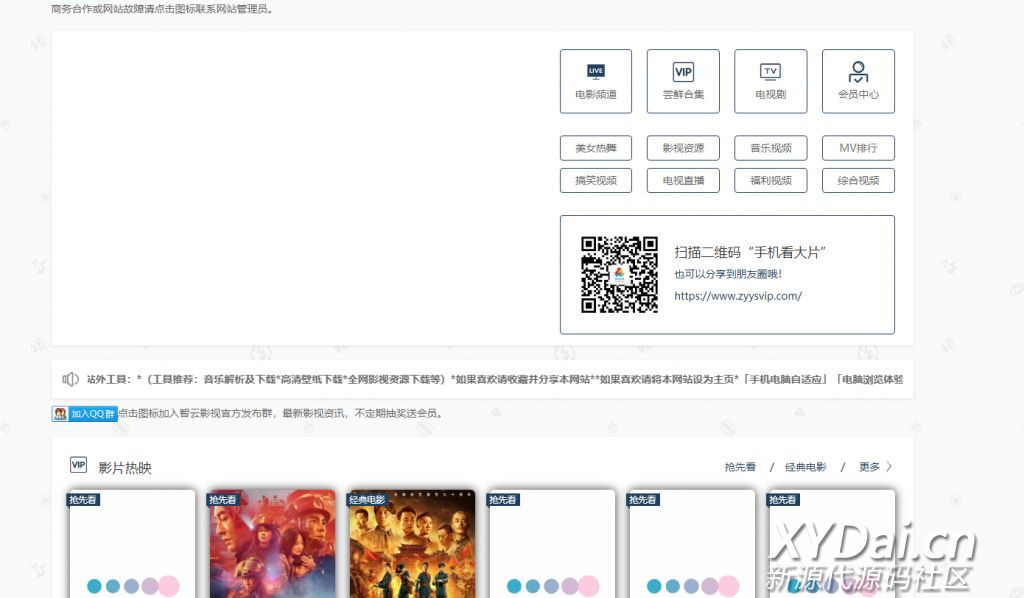Open the https://www.zyysvip.com/ link
The height and width of the screenshot is (598, 1024).
(738, 296)
